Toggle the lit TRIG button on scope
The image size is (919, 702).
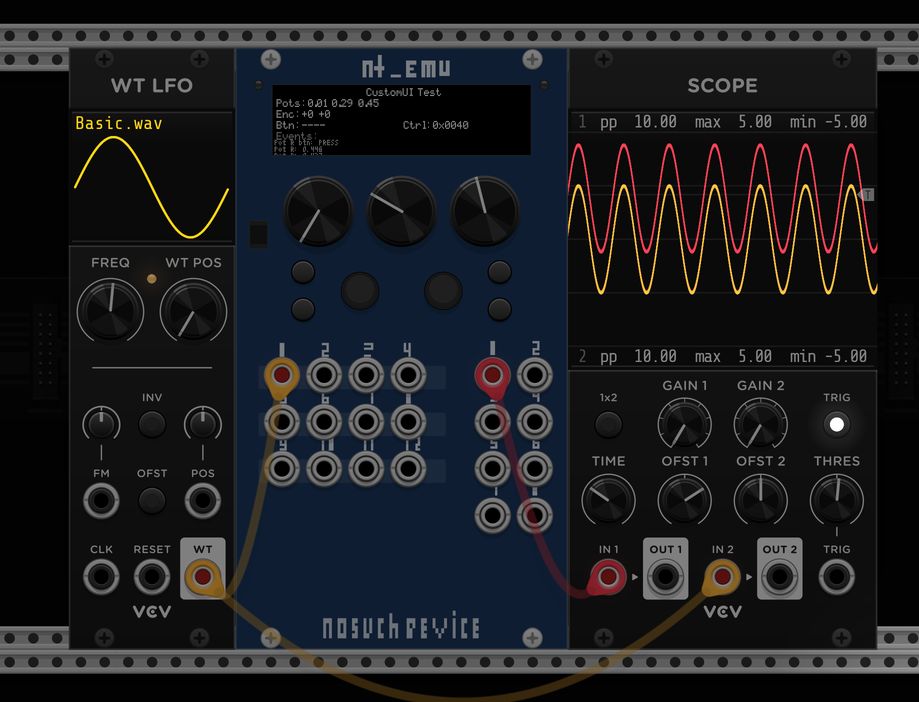point(836,424)
